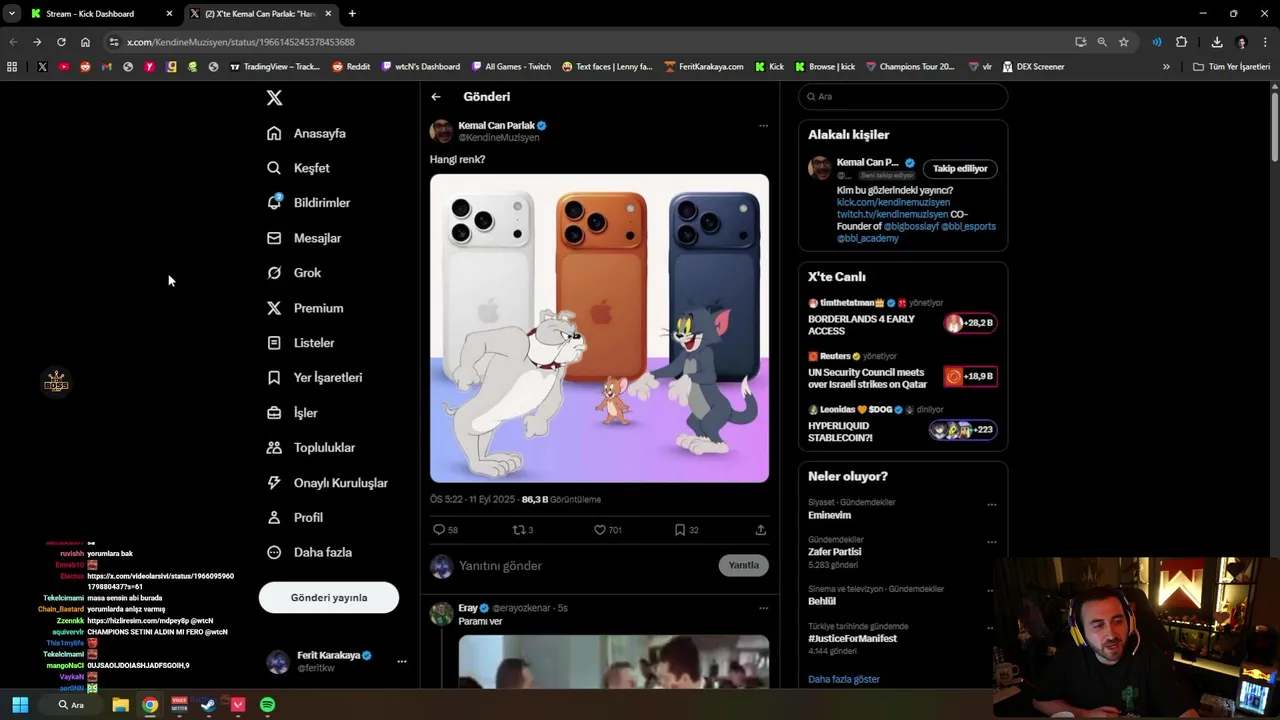Click Takip ediliyor button
Screen dimensions: 1280x720
coord(960,169)
